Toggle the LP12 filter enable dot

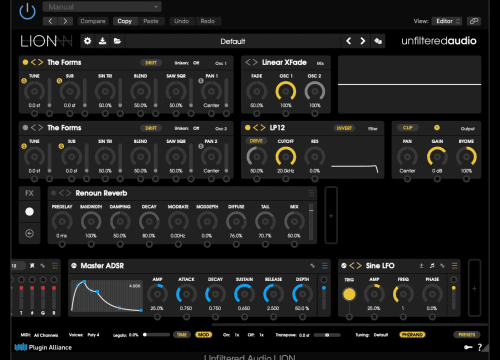pos(248,128)
